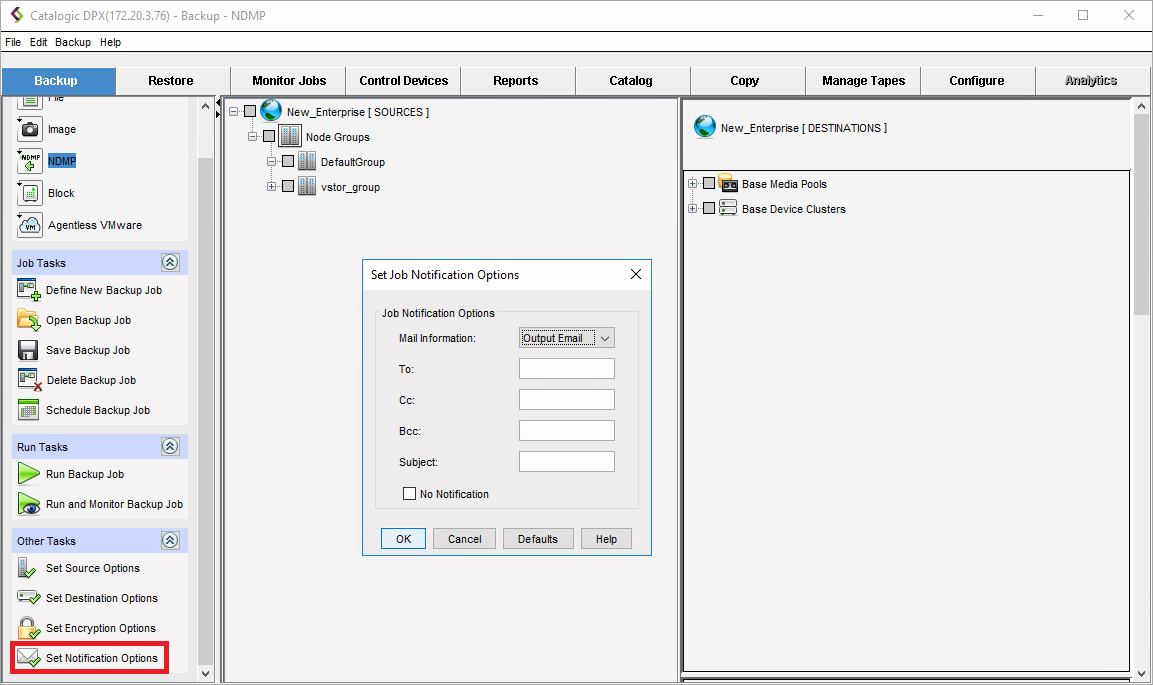
Task: Check the DefaultGroup node checkbox
Action: pos(288,162)
